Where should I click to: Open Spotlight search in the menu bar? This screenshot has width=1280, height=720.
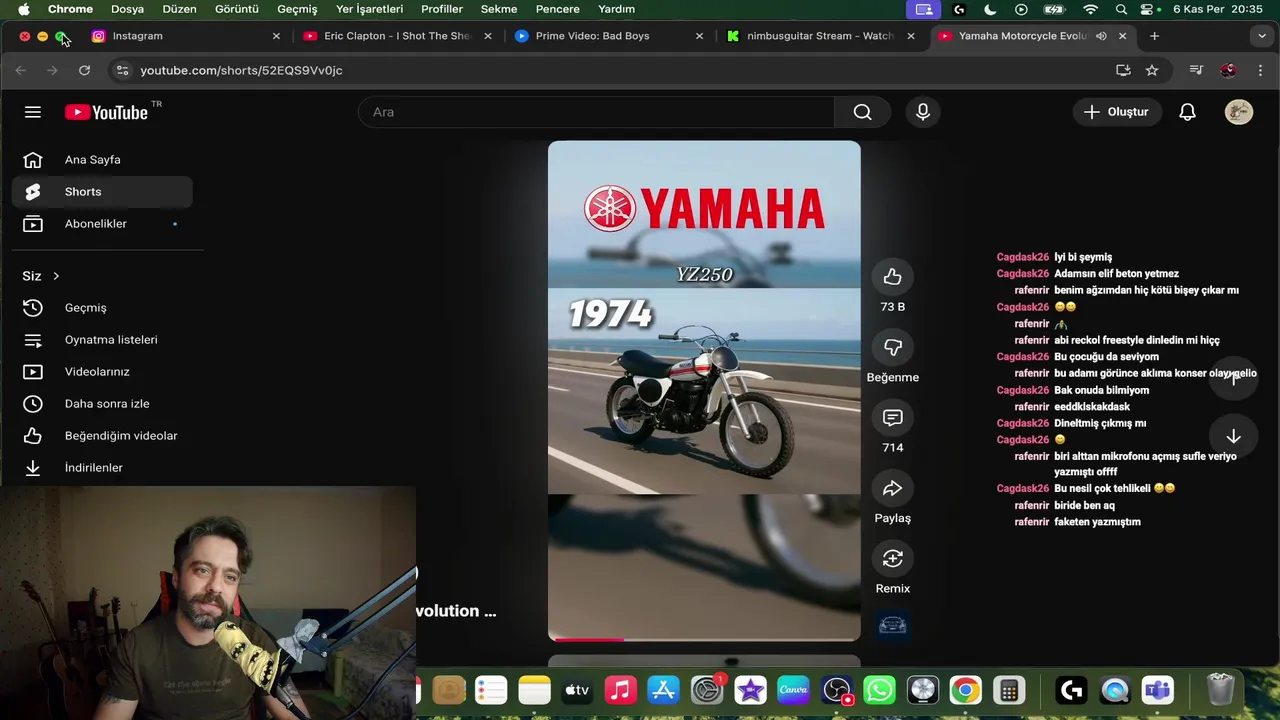click(1121, 9)
